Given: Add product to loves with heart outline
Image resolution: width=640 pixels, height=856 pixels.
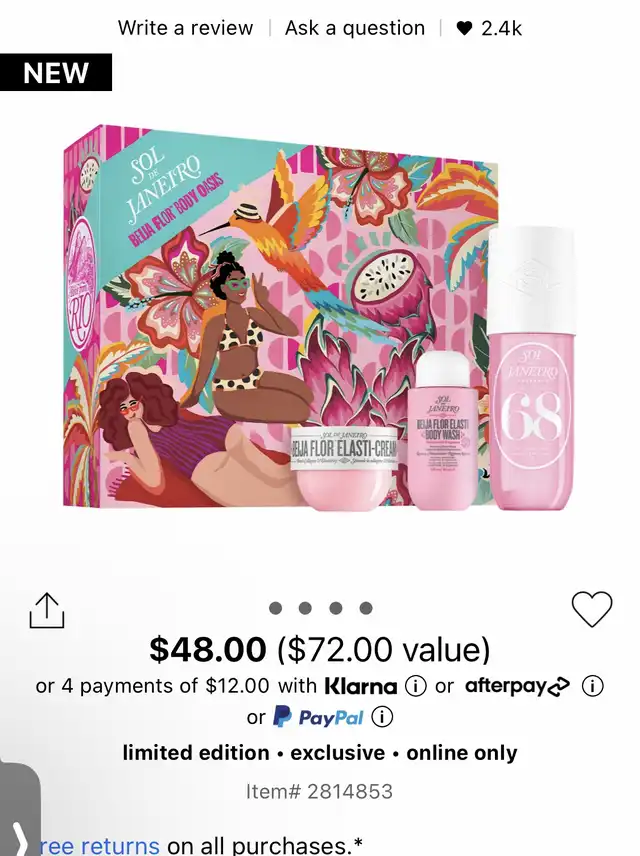Looking at the screenshot, I should tap(592, 609).
